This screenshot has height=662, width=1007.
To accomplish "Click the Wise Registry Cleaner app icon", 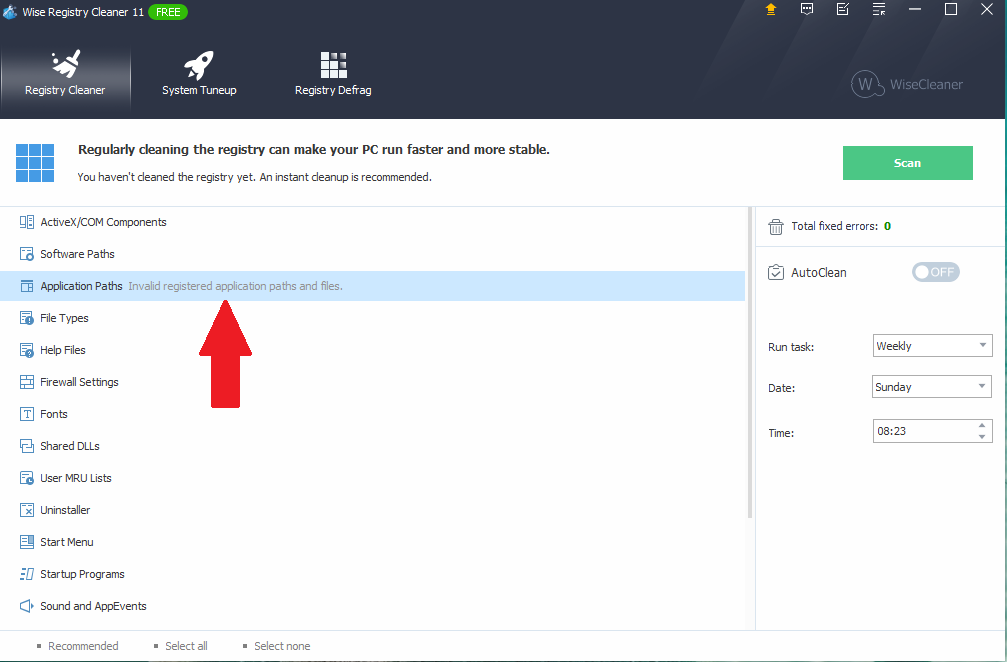I will pos(10,12).
